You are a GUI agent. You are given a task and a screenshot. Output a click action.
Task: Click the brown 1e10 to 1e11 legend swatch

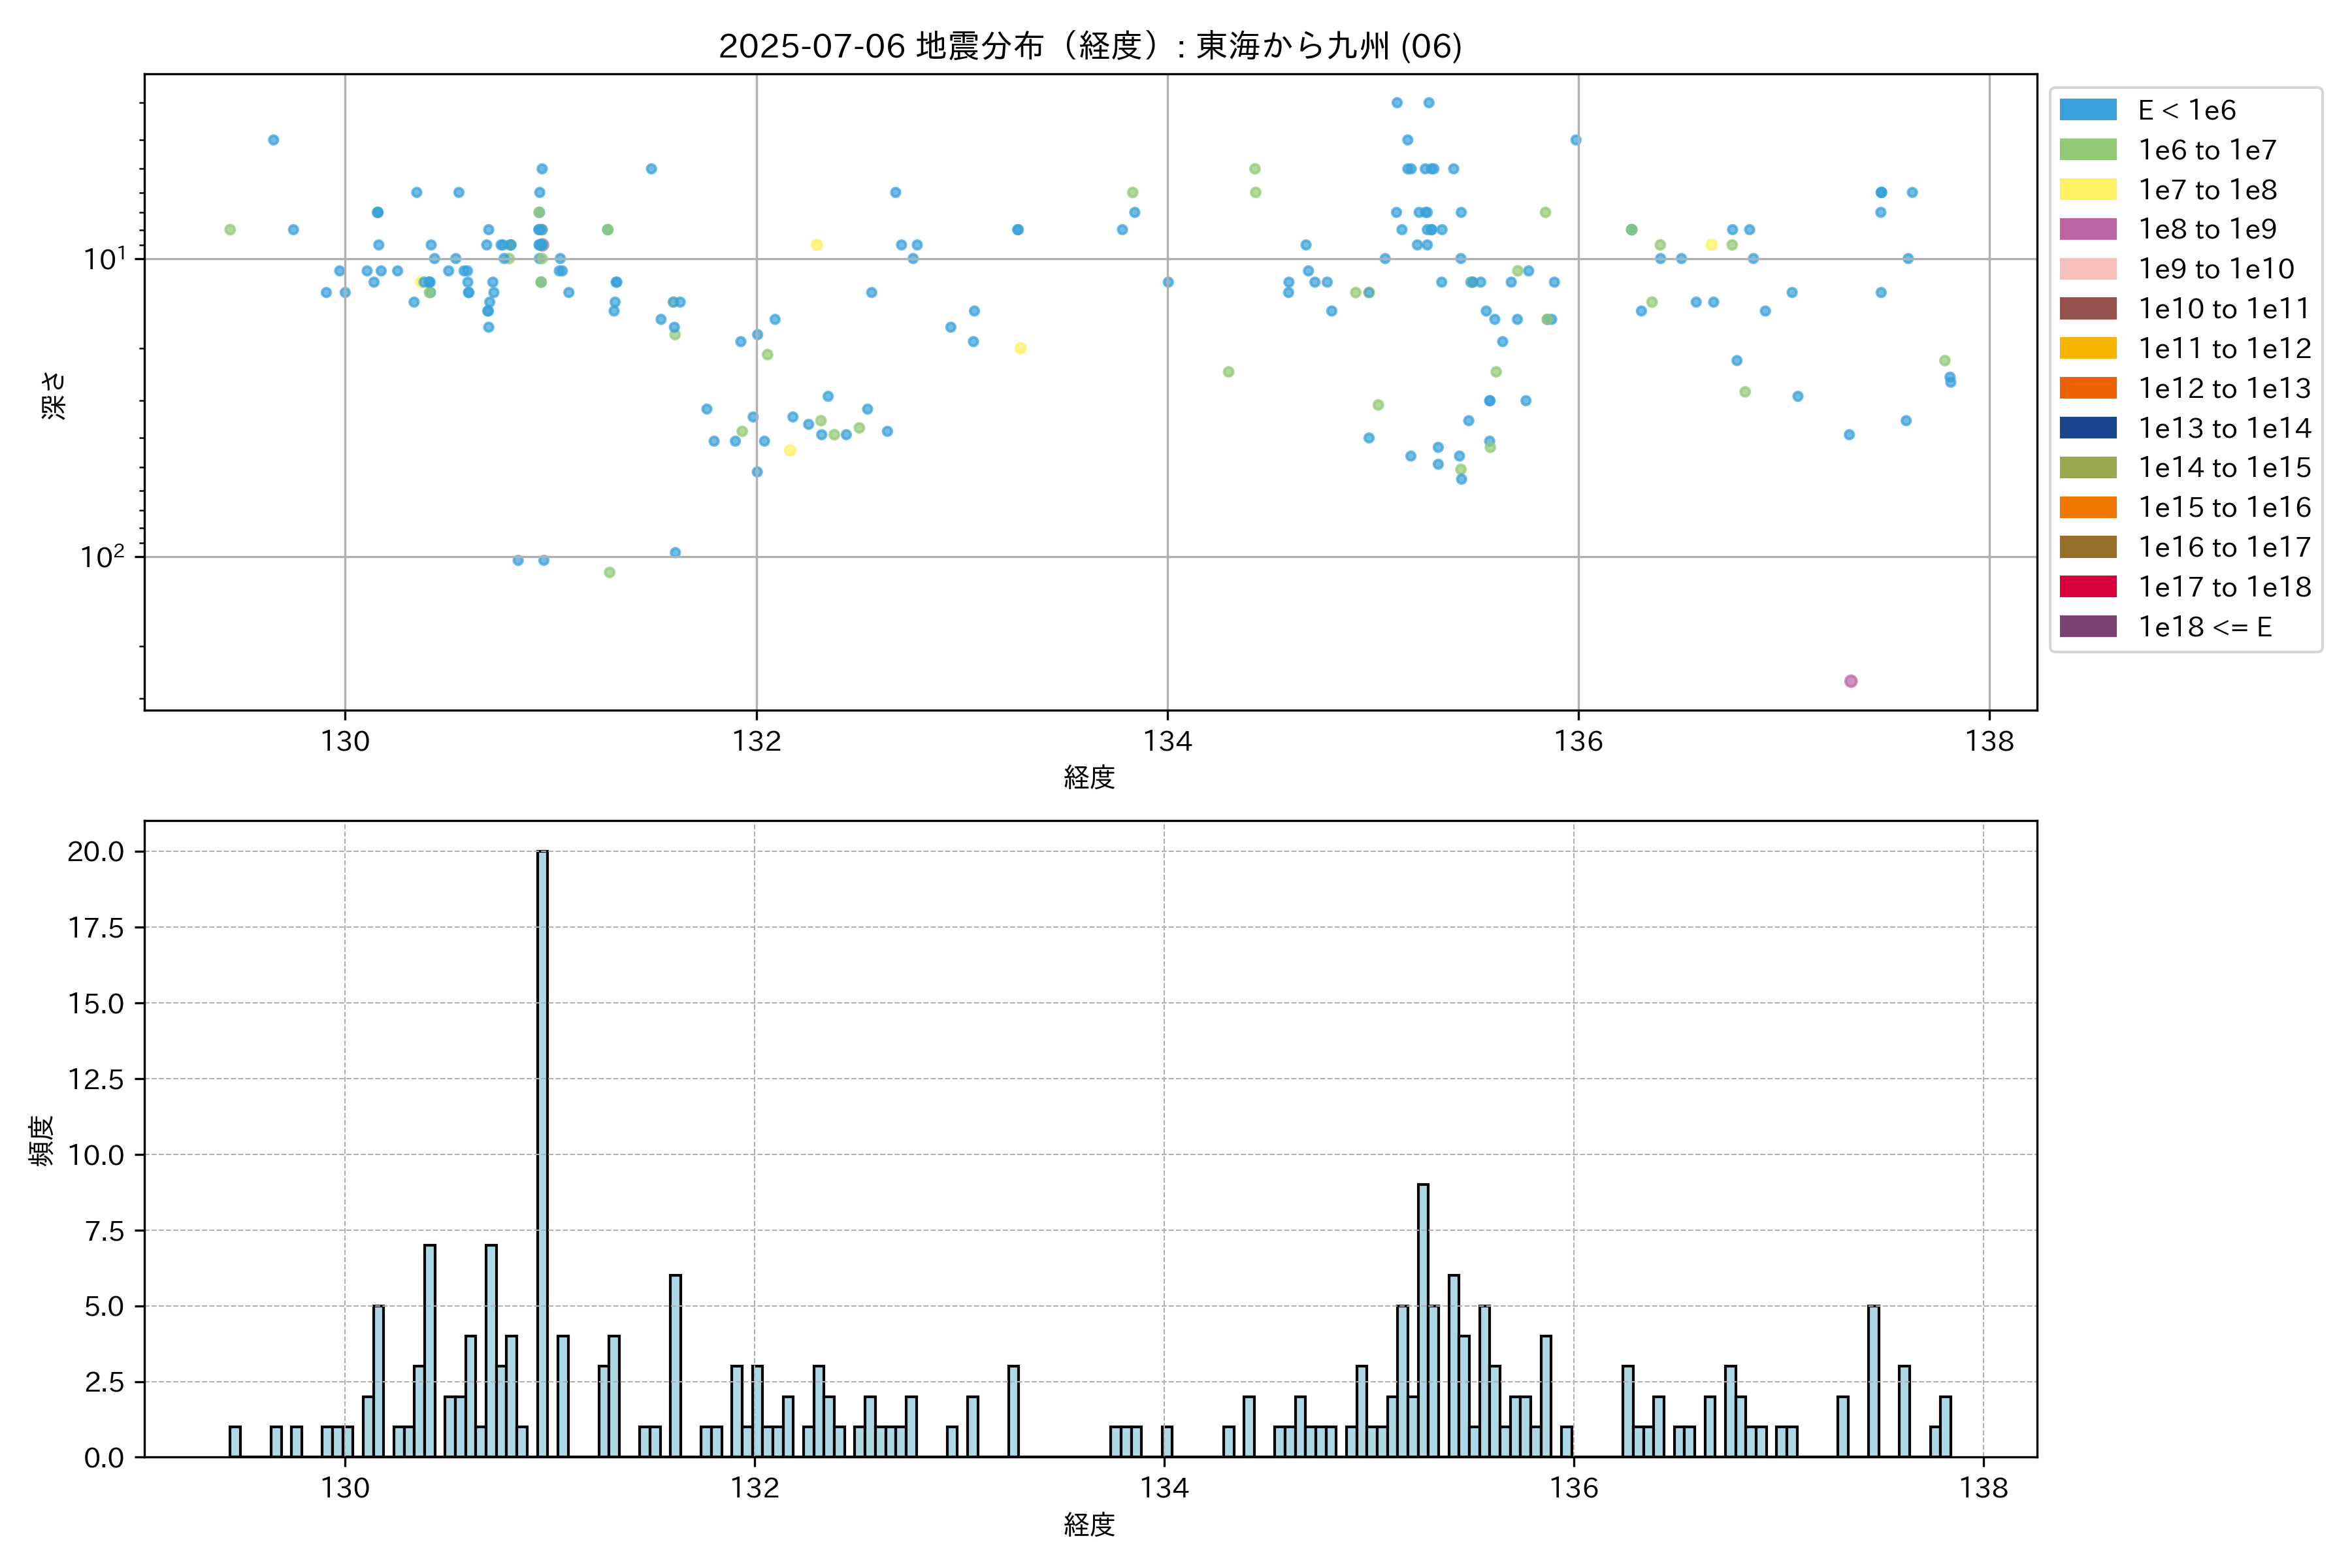(x=2088, y=309)
